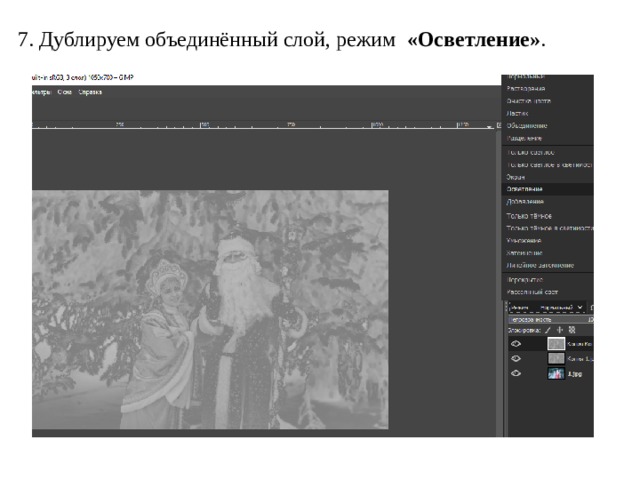Click the horizontal ruler above the canvas
640x480 pixels.
coord(264,124)
